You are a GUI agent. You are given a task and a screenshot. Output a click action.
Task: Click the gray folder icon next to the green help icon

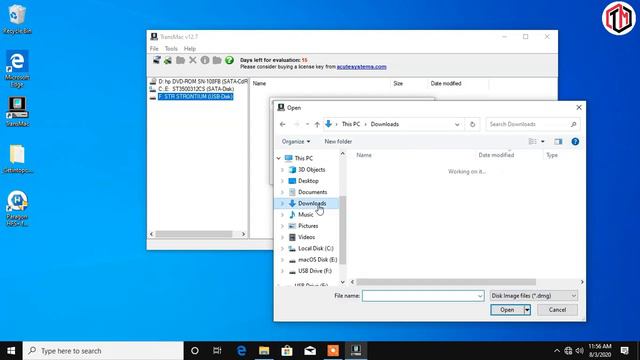click(x=217, y=60)
